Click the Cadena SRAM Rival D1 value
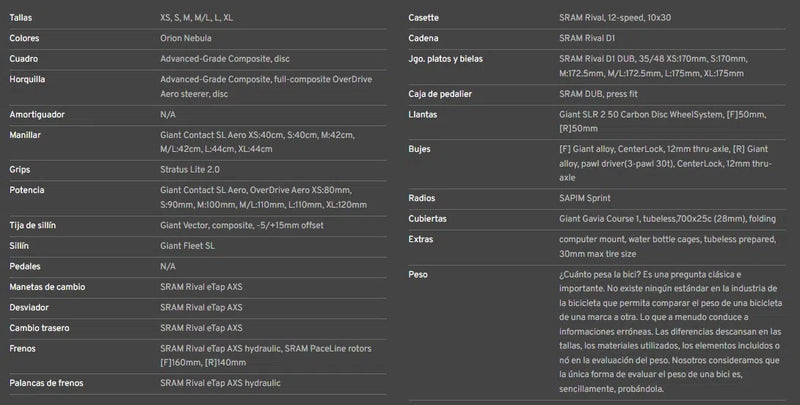This screenshot has width=800, height=405. (587, 38)
